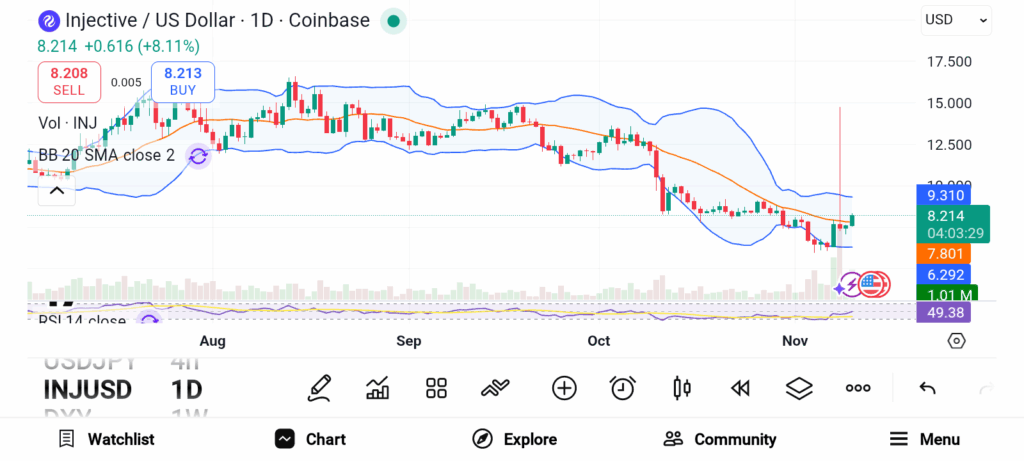Open the object tree layers icon

pos(799,388)
